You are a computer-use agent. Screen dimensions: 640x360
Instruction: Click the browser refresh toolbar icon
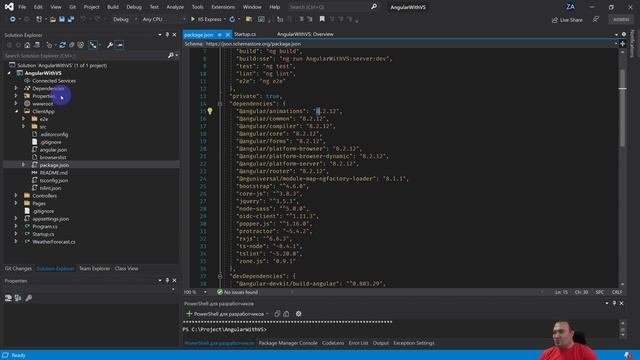[232, 19]
